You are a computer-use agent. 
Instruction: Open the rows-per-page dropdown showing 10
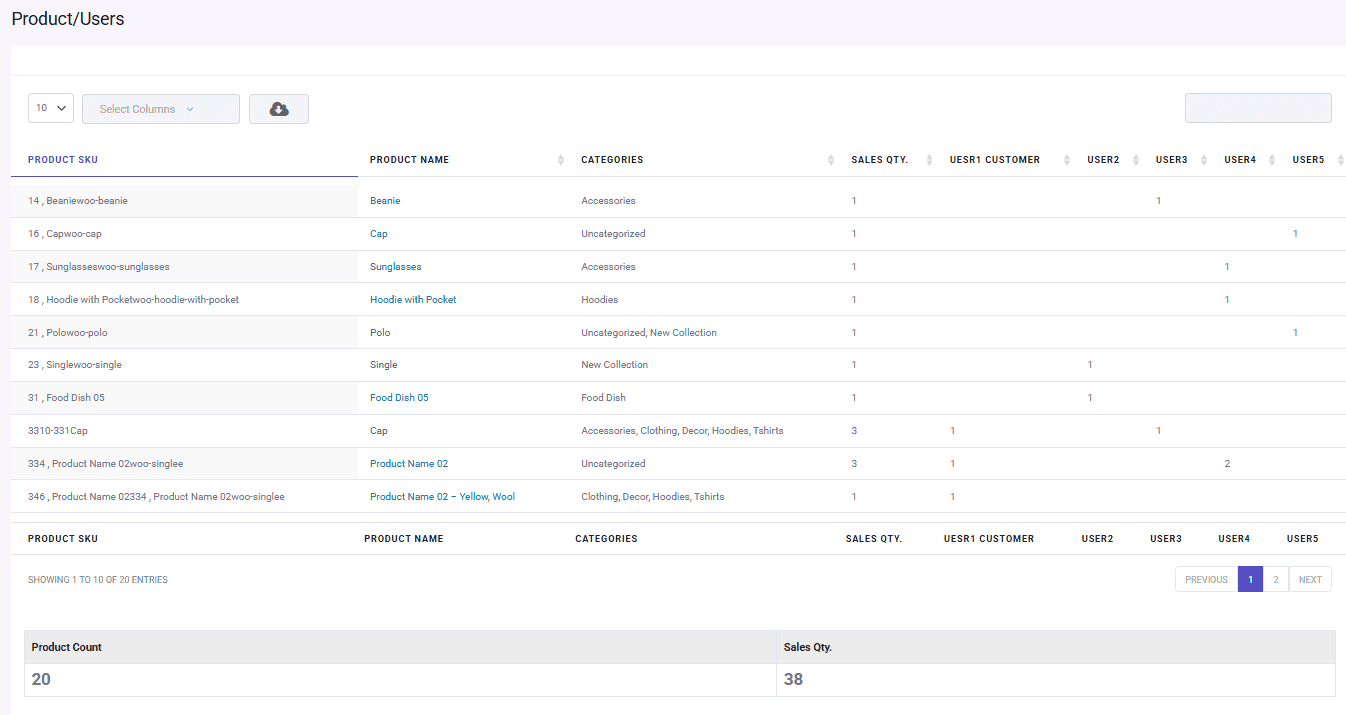(x=50, y=107)
